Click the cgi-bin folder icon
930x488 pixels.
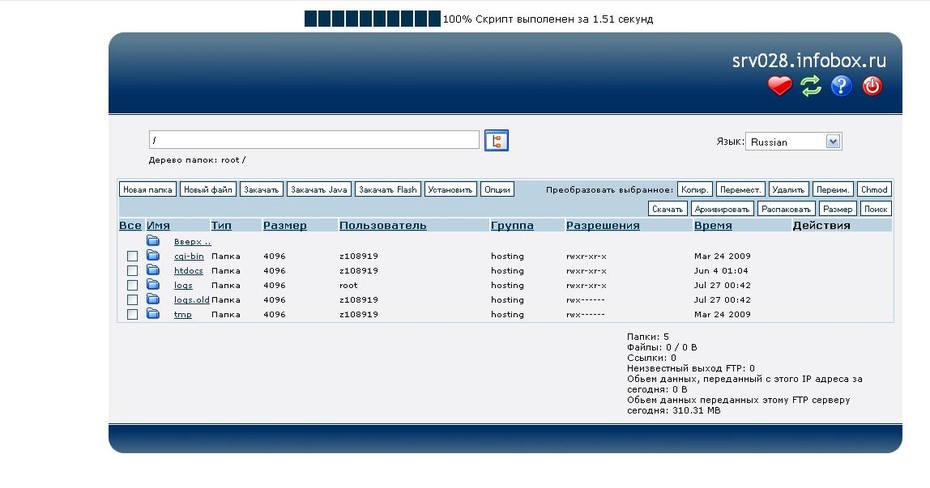pos(153,256)
